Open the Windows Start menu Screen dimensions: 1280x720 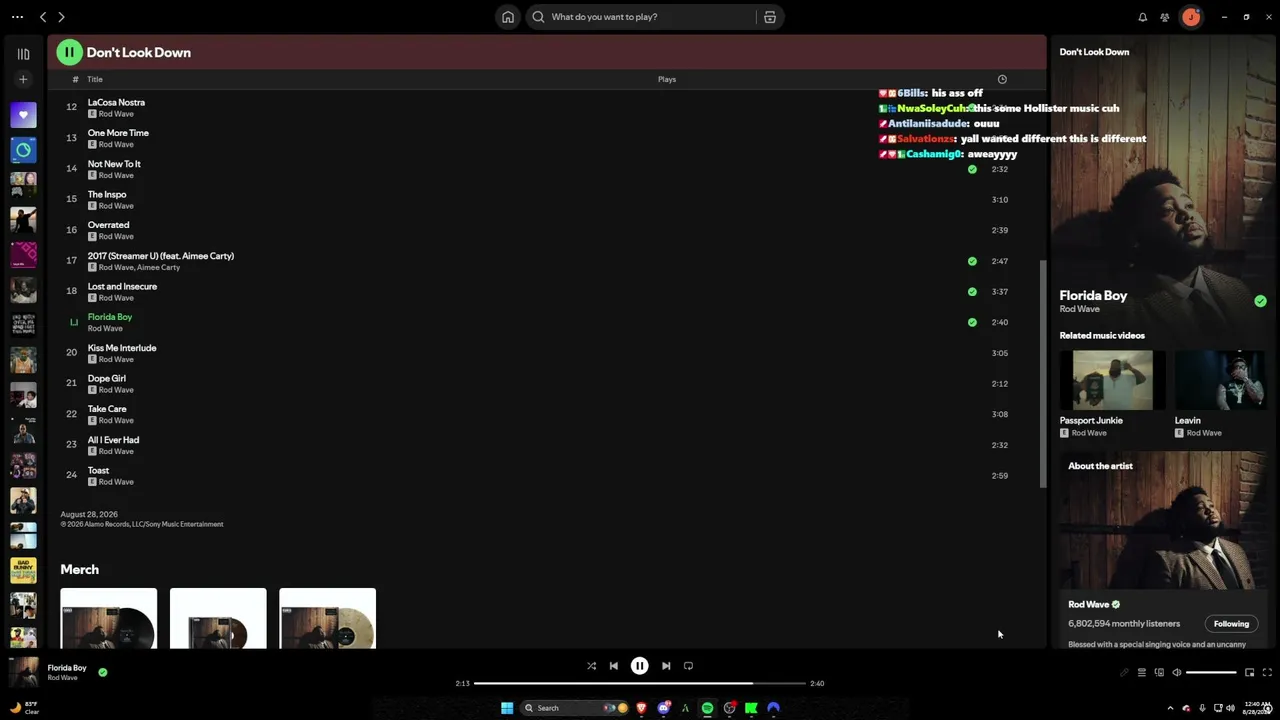(507, 708)
